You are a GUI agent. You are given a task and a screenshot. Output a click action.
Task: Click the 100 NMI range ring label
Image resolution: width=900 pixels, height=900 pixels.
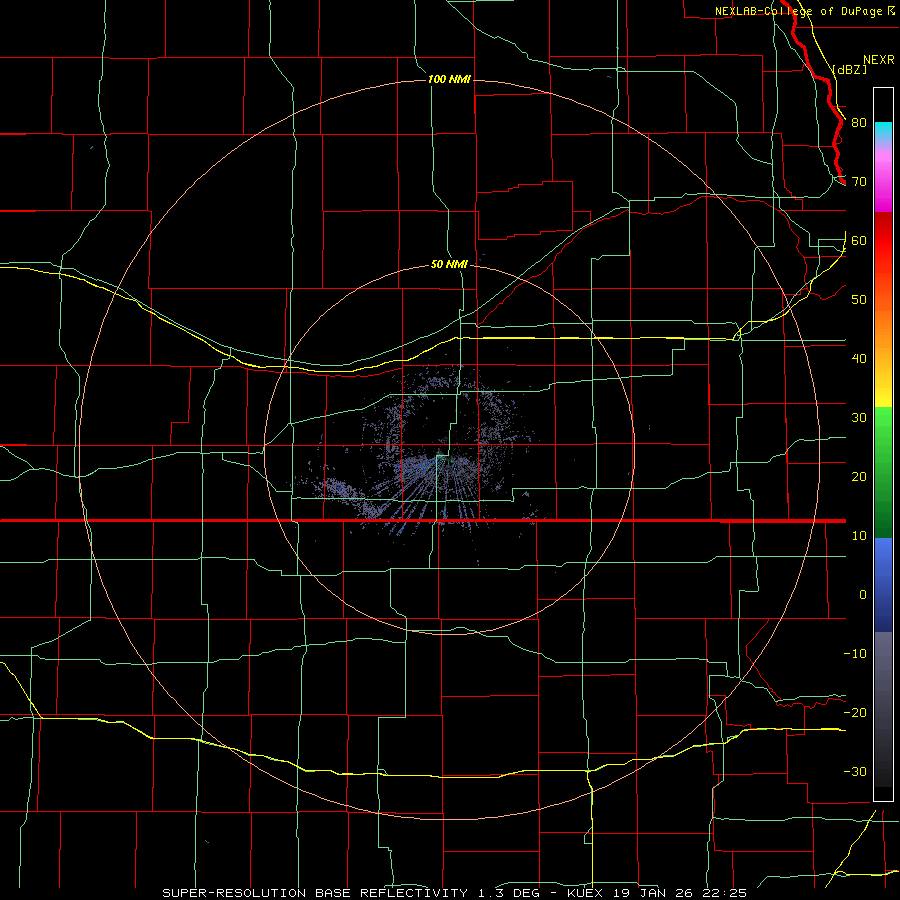(x=449, y=79)
